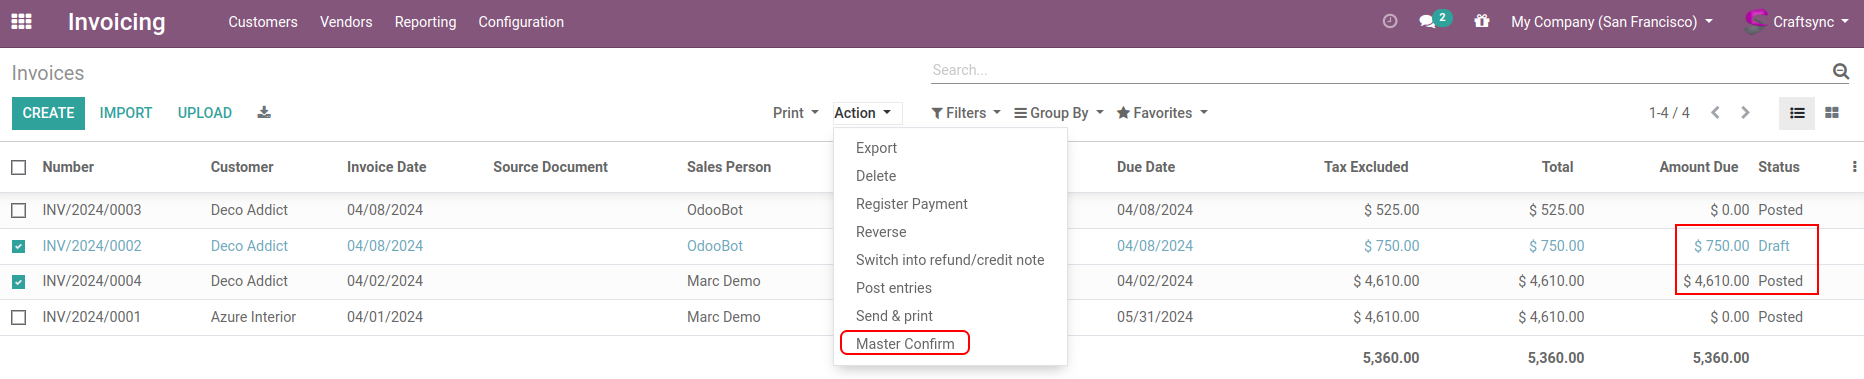Image resolution: width=1864 pixels, height=379 pixels.
Task: Open optional columns three-dot menu
Action: point(1854,167)
